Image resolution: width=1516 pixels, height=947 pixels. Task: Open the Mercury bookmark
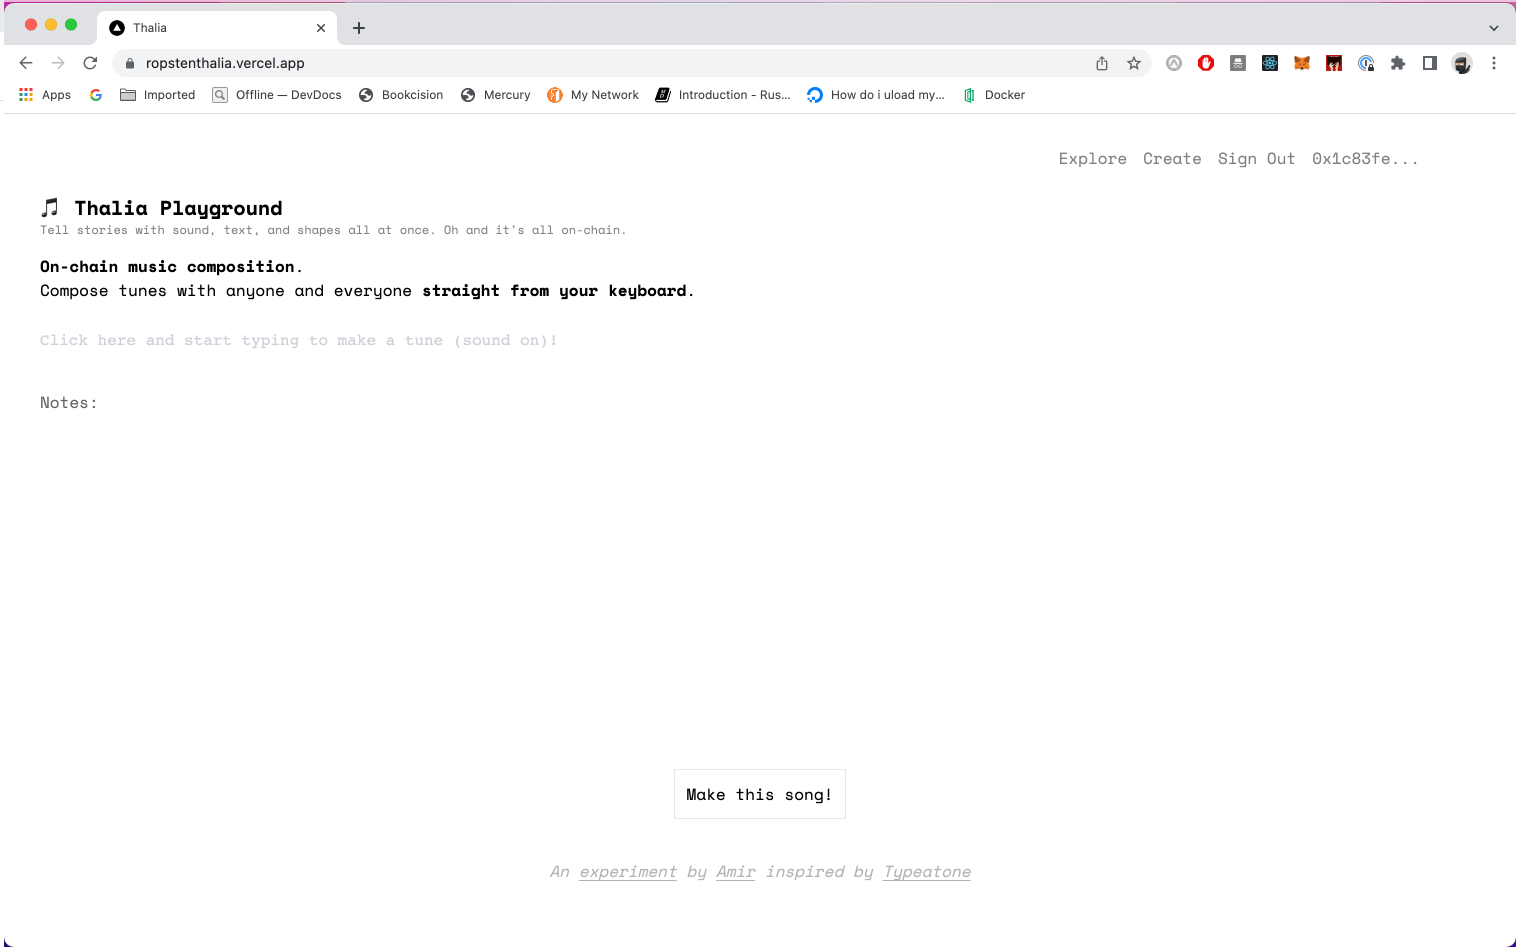coord(496,95)
